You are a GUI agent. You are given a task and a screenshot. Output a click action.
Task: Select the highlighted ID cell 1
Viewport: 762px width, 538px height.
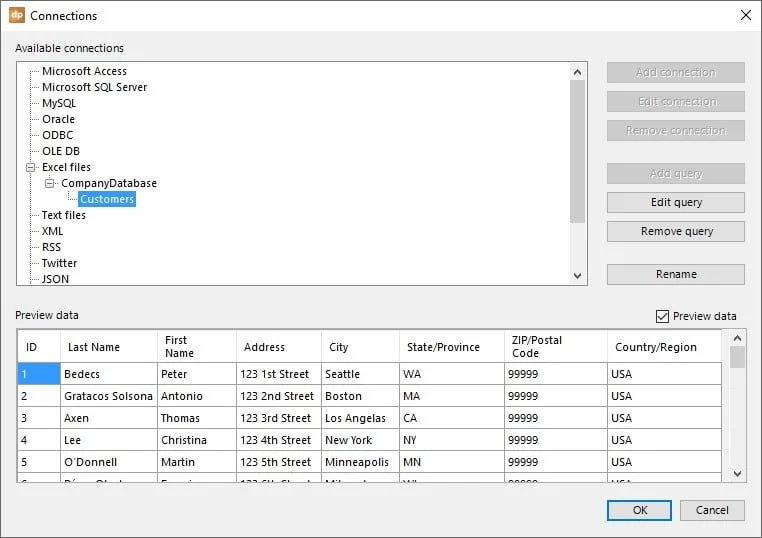click(39, 374)
